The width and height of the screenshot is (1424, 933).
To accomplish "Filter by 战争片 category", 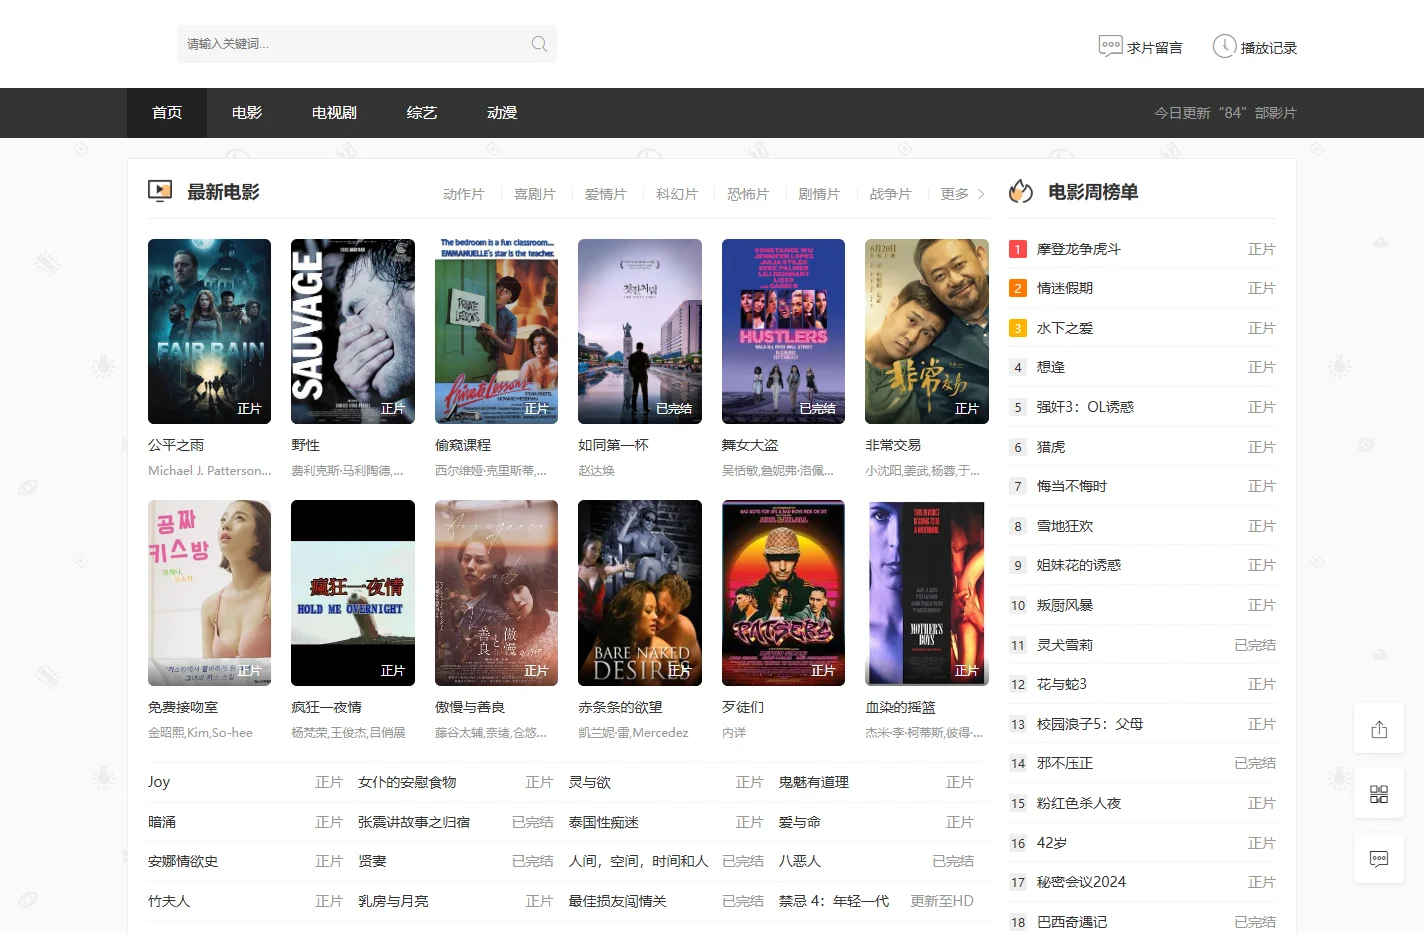I will (890, 194).
